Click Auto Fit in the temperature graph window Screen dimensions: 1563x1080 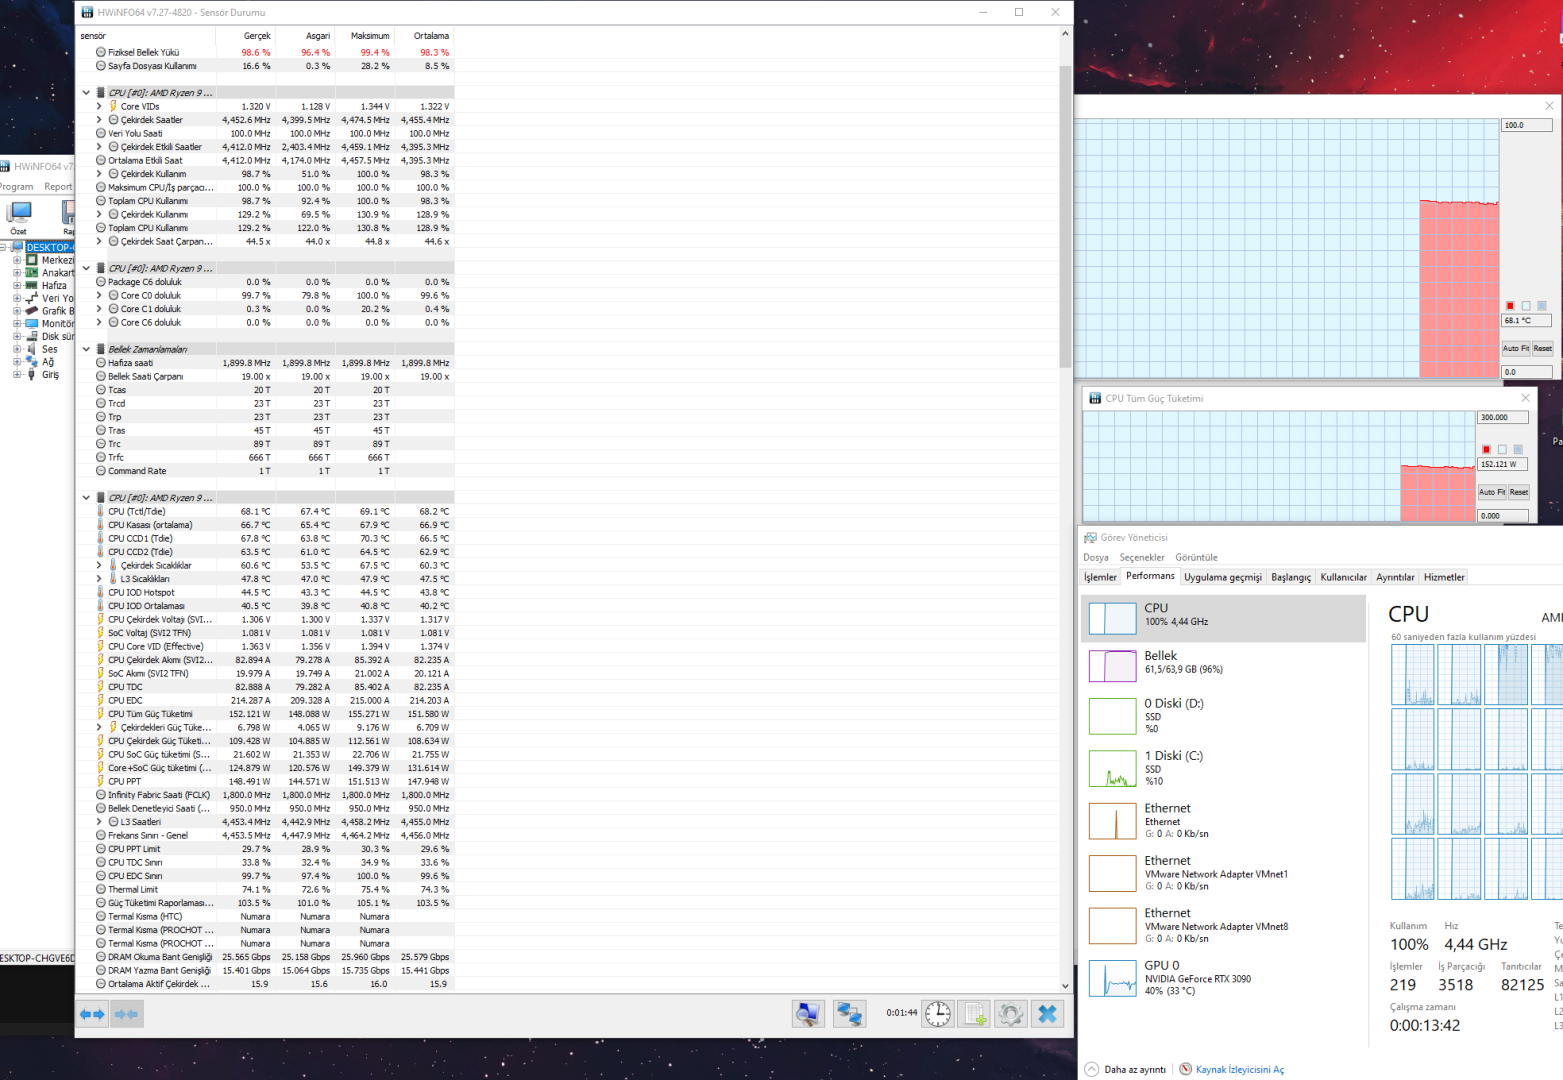tap(1516, 348)
